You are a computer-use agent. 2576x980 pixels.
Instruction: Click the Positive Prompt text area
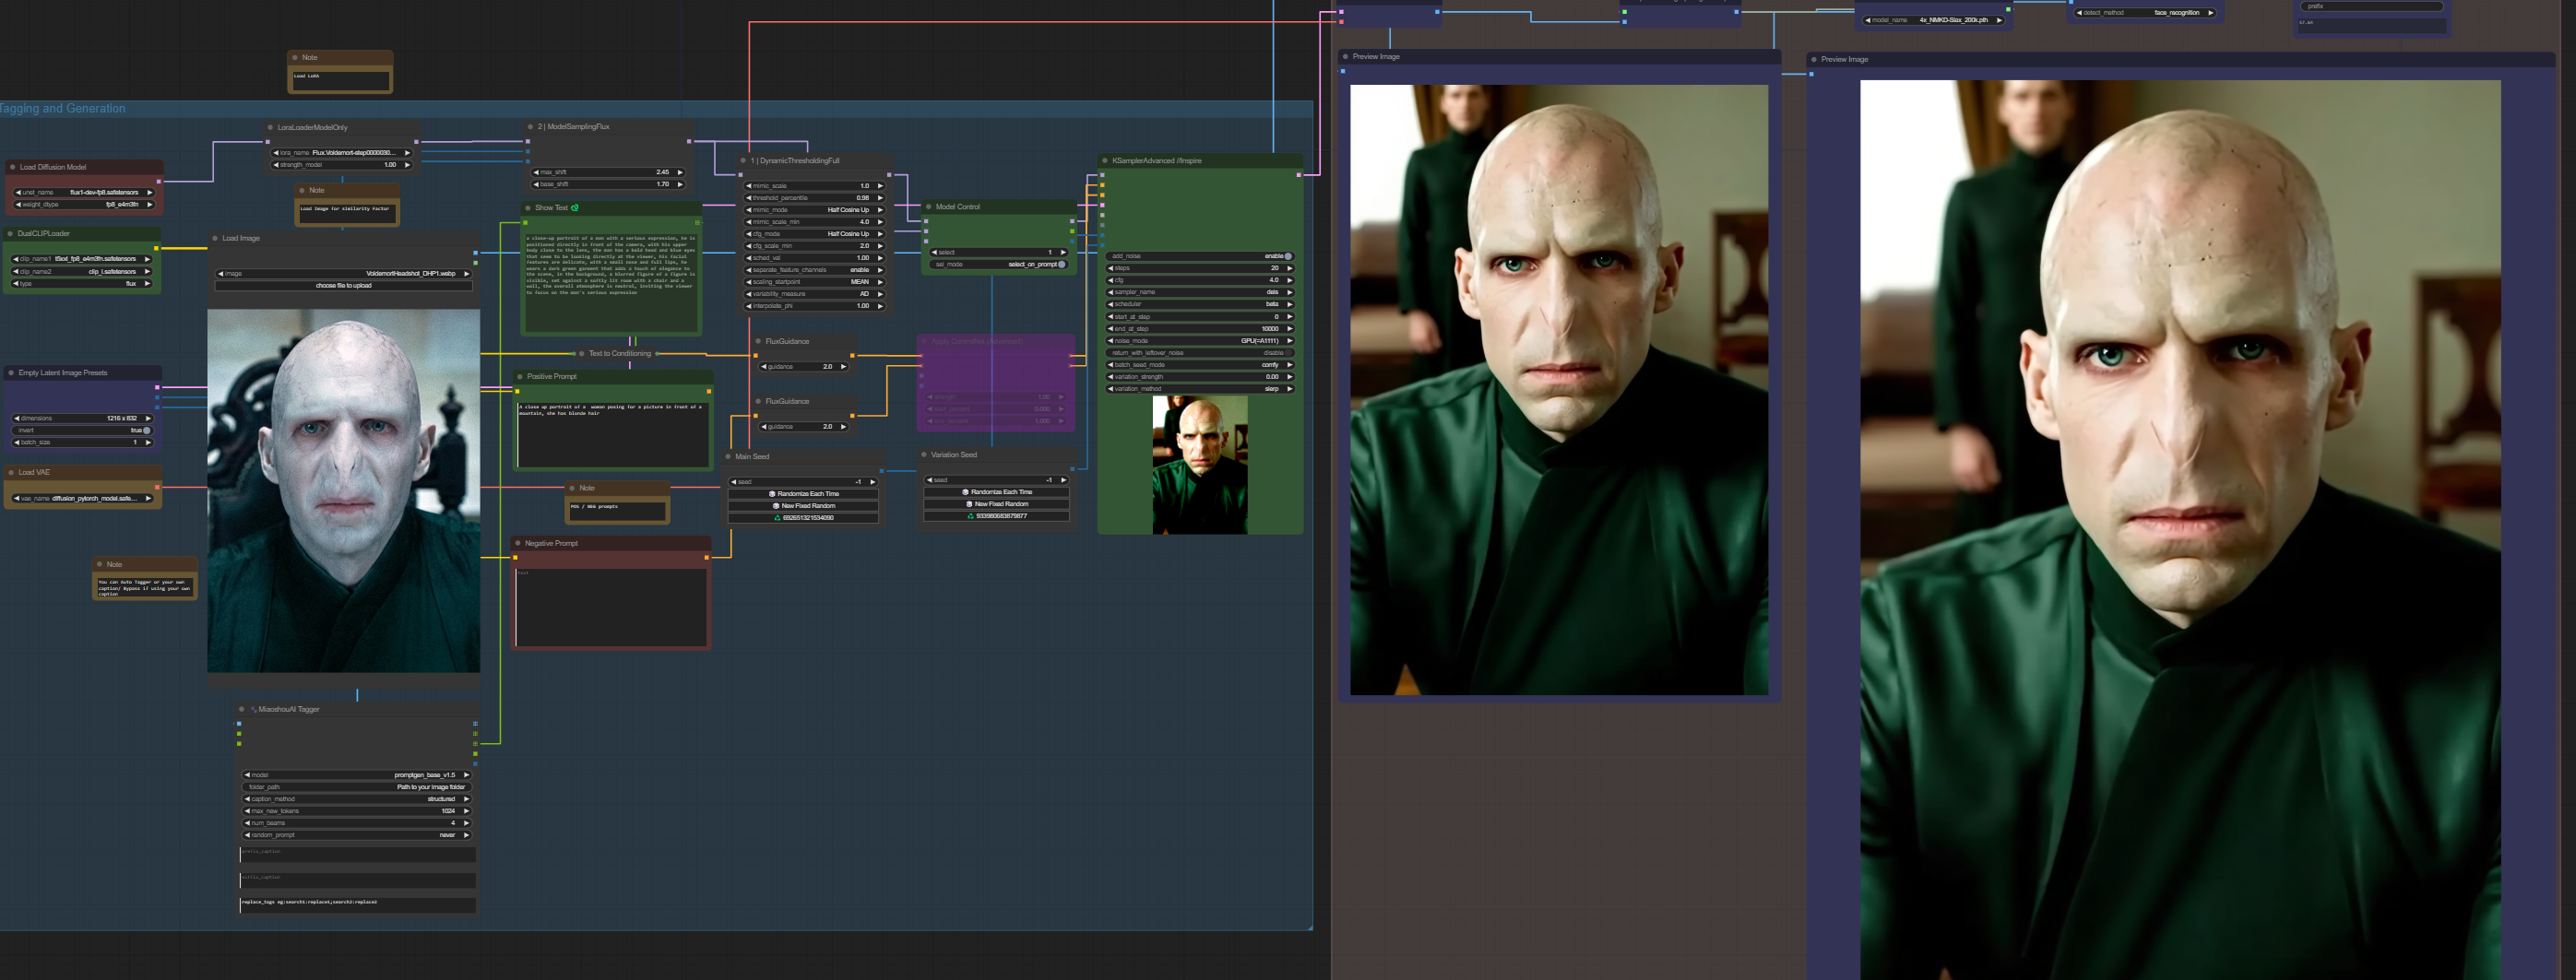tap(613, 434)
